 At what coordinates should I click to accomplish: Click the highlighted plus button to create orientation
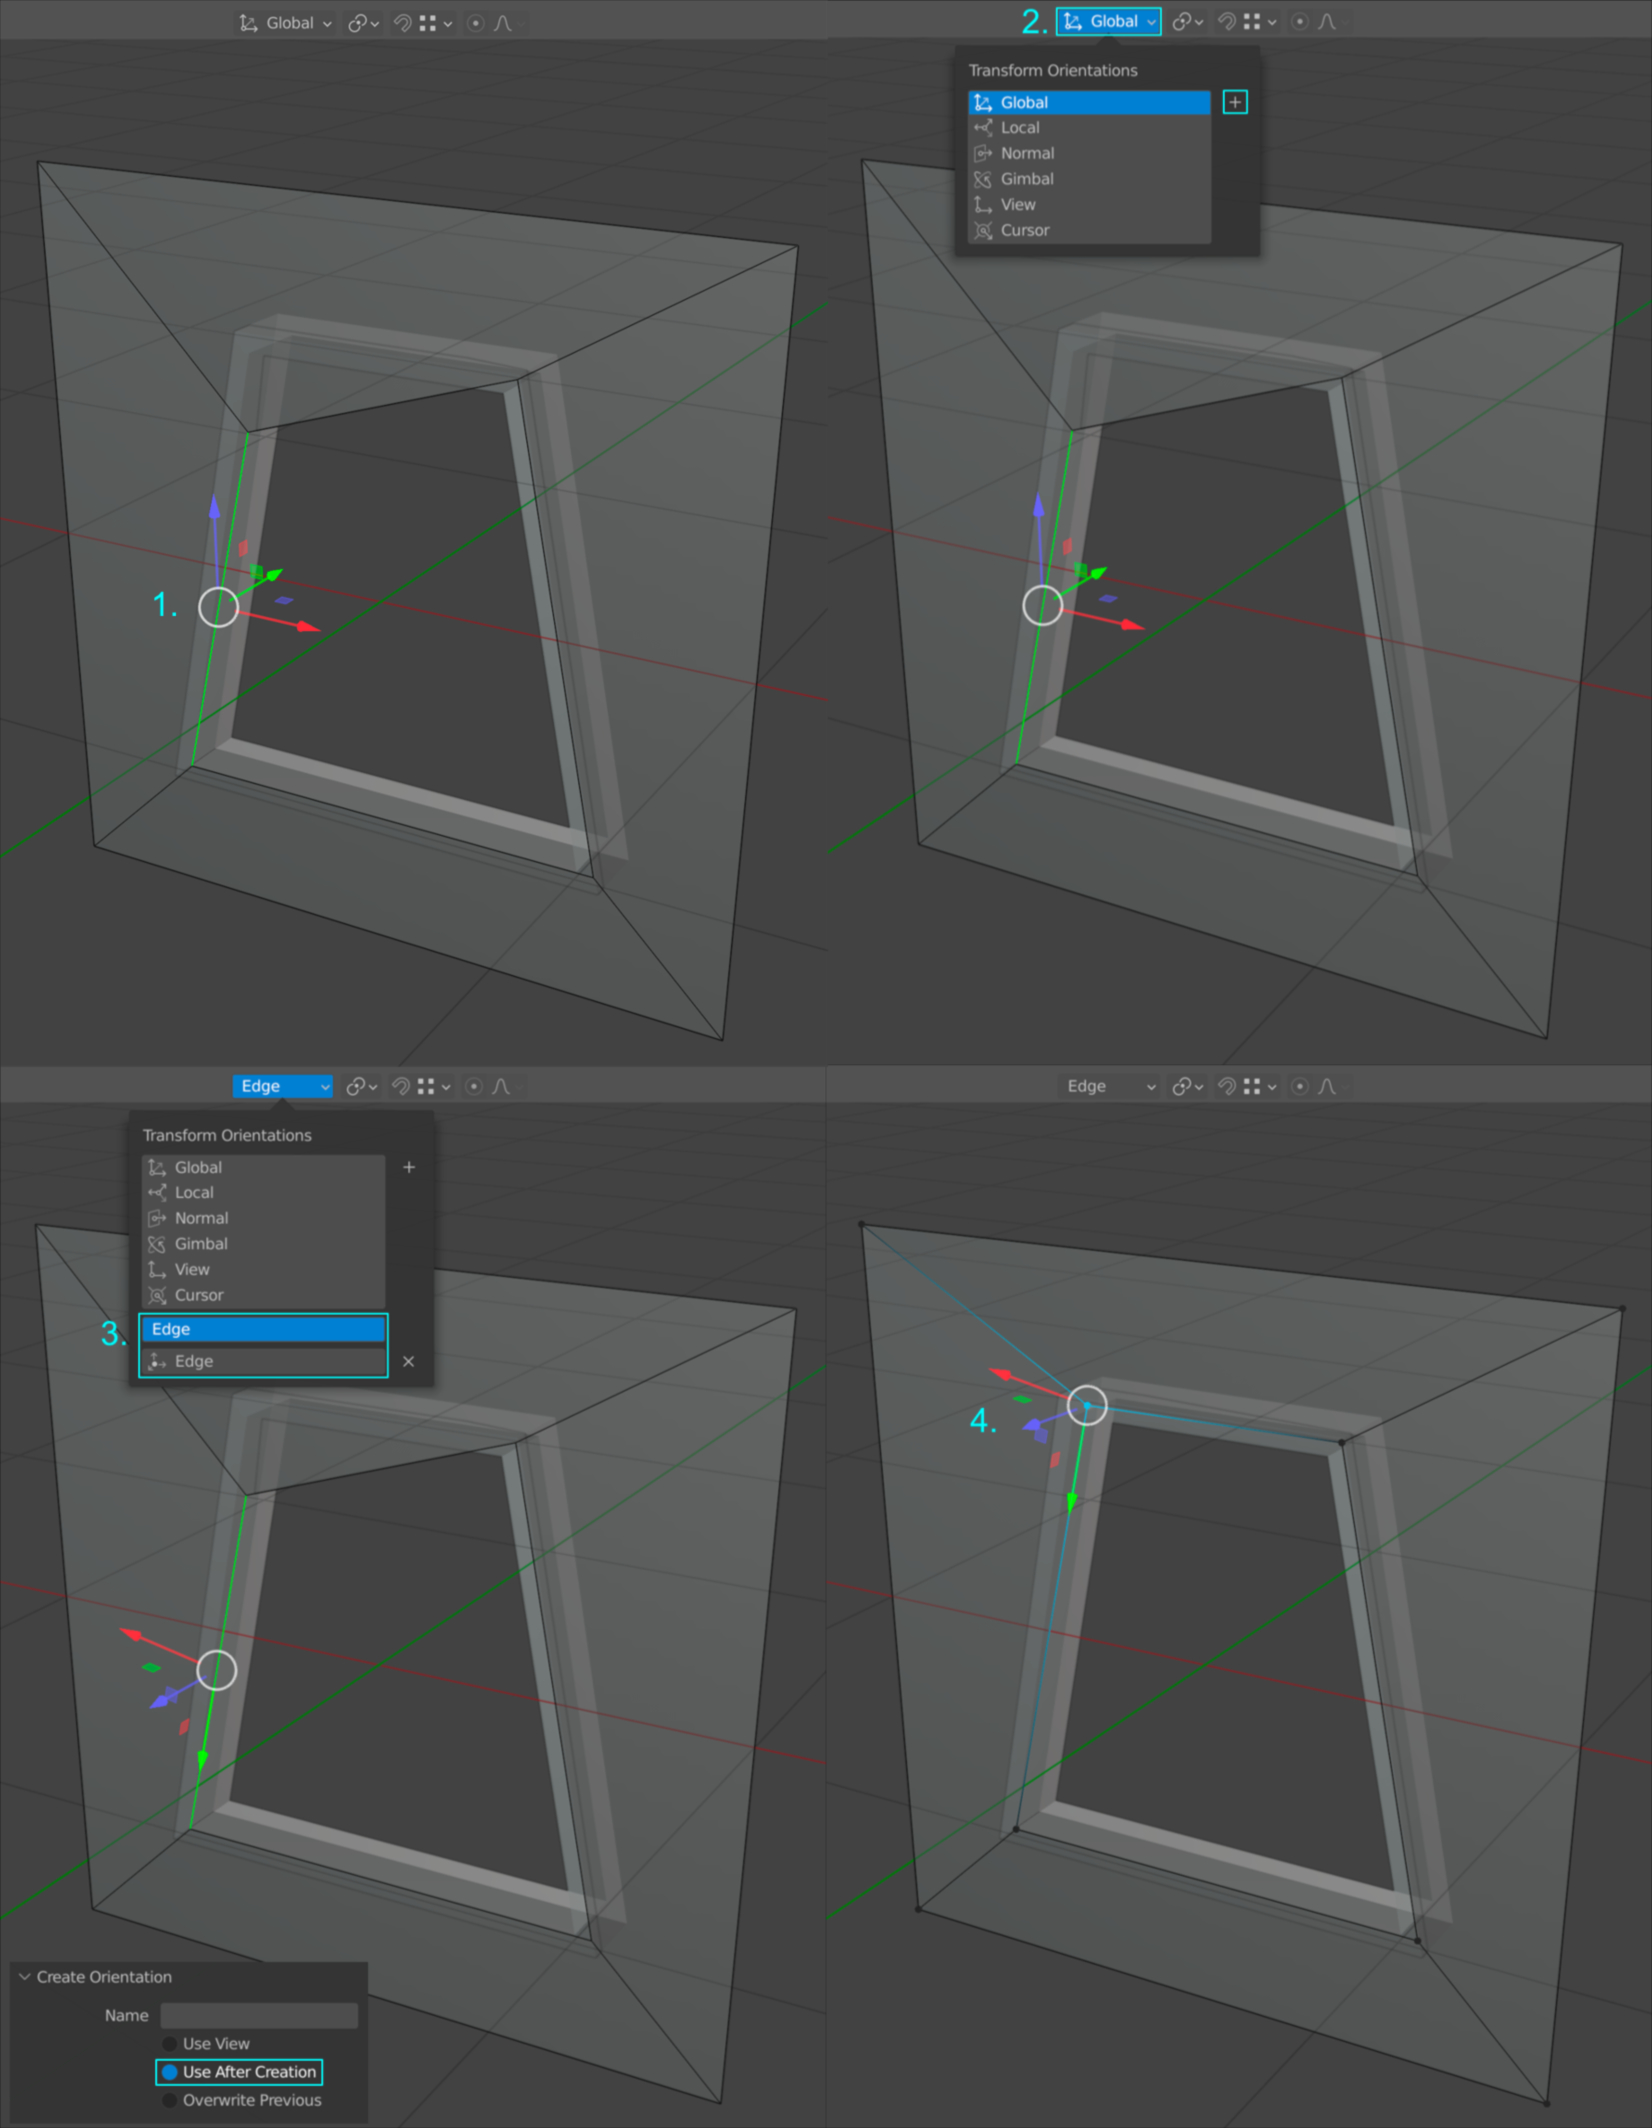pos(1235,102)
